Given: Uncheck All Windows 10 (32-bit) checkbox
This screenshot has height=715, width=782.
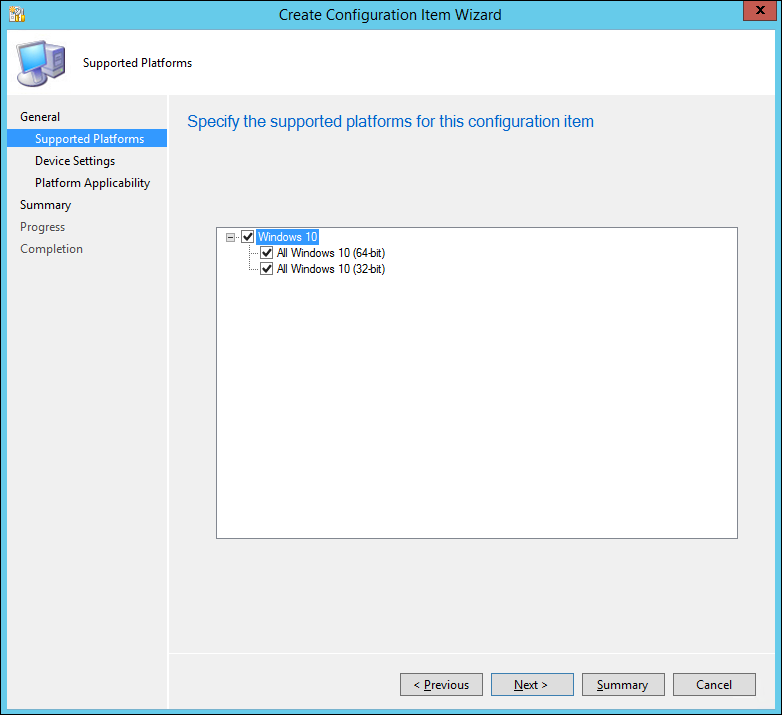Looking at the screenshot, I should 267,269.
